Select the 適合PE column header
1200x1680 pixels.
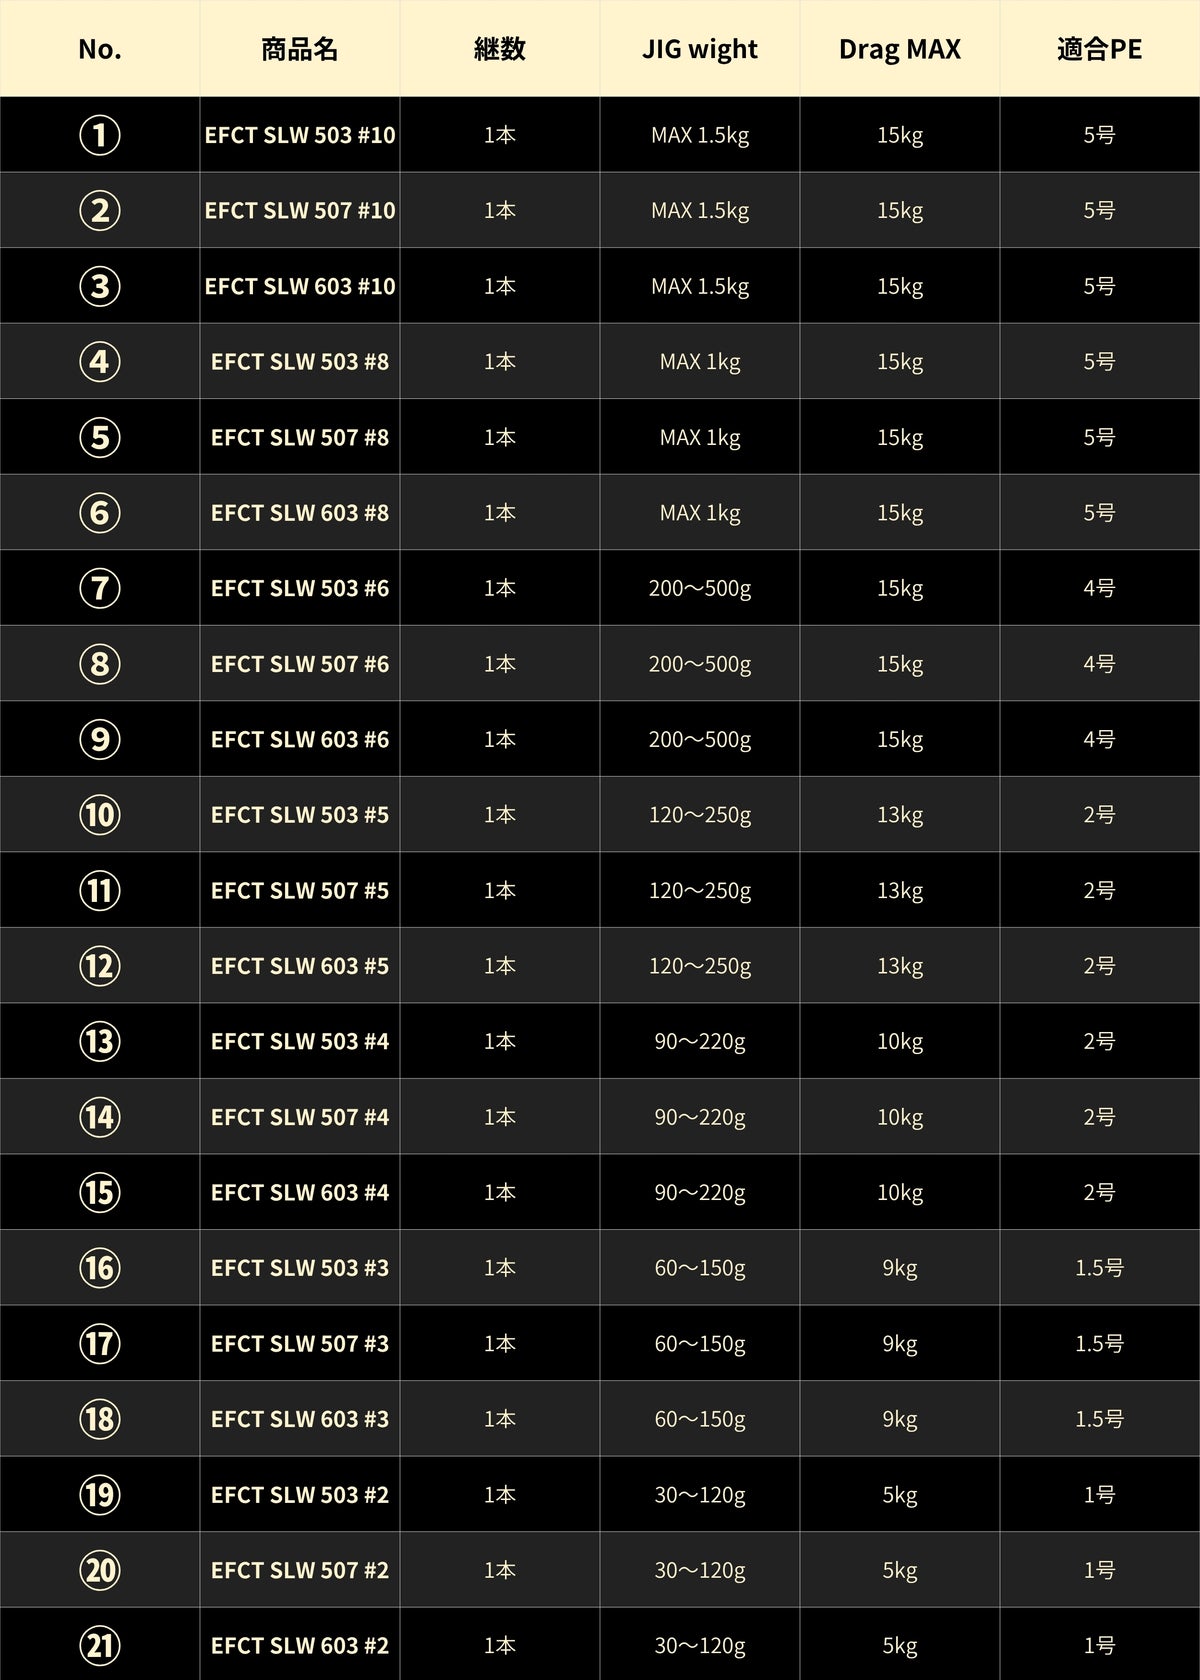click(x=1100, y=49)
